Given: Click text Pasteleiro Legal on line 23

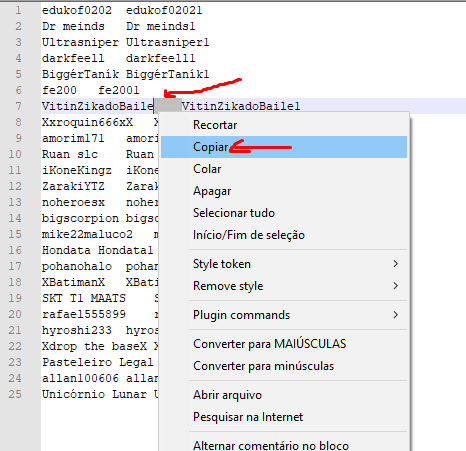Looking at the screenshot, I should pos(98,362).
